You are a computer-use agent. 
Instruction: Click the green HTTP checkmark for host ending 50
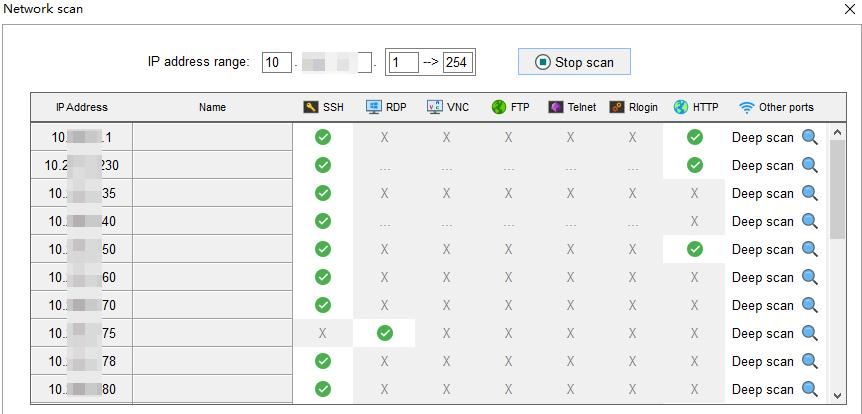pos(695,249)
